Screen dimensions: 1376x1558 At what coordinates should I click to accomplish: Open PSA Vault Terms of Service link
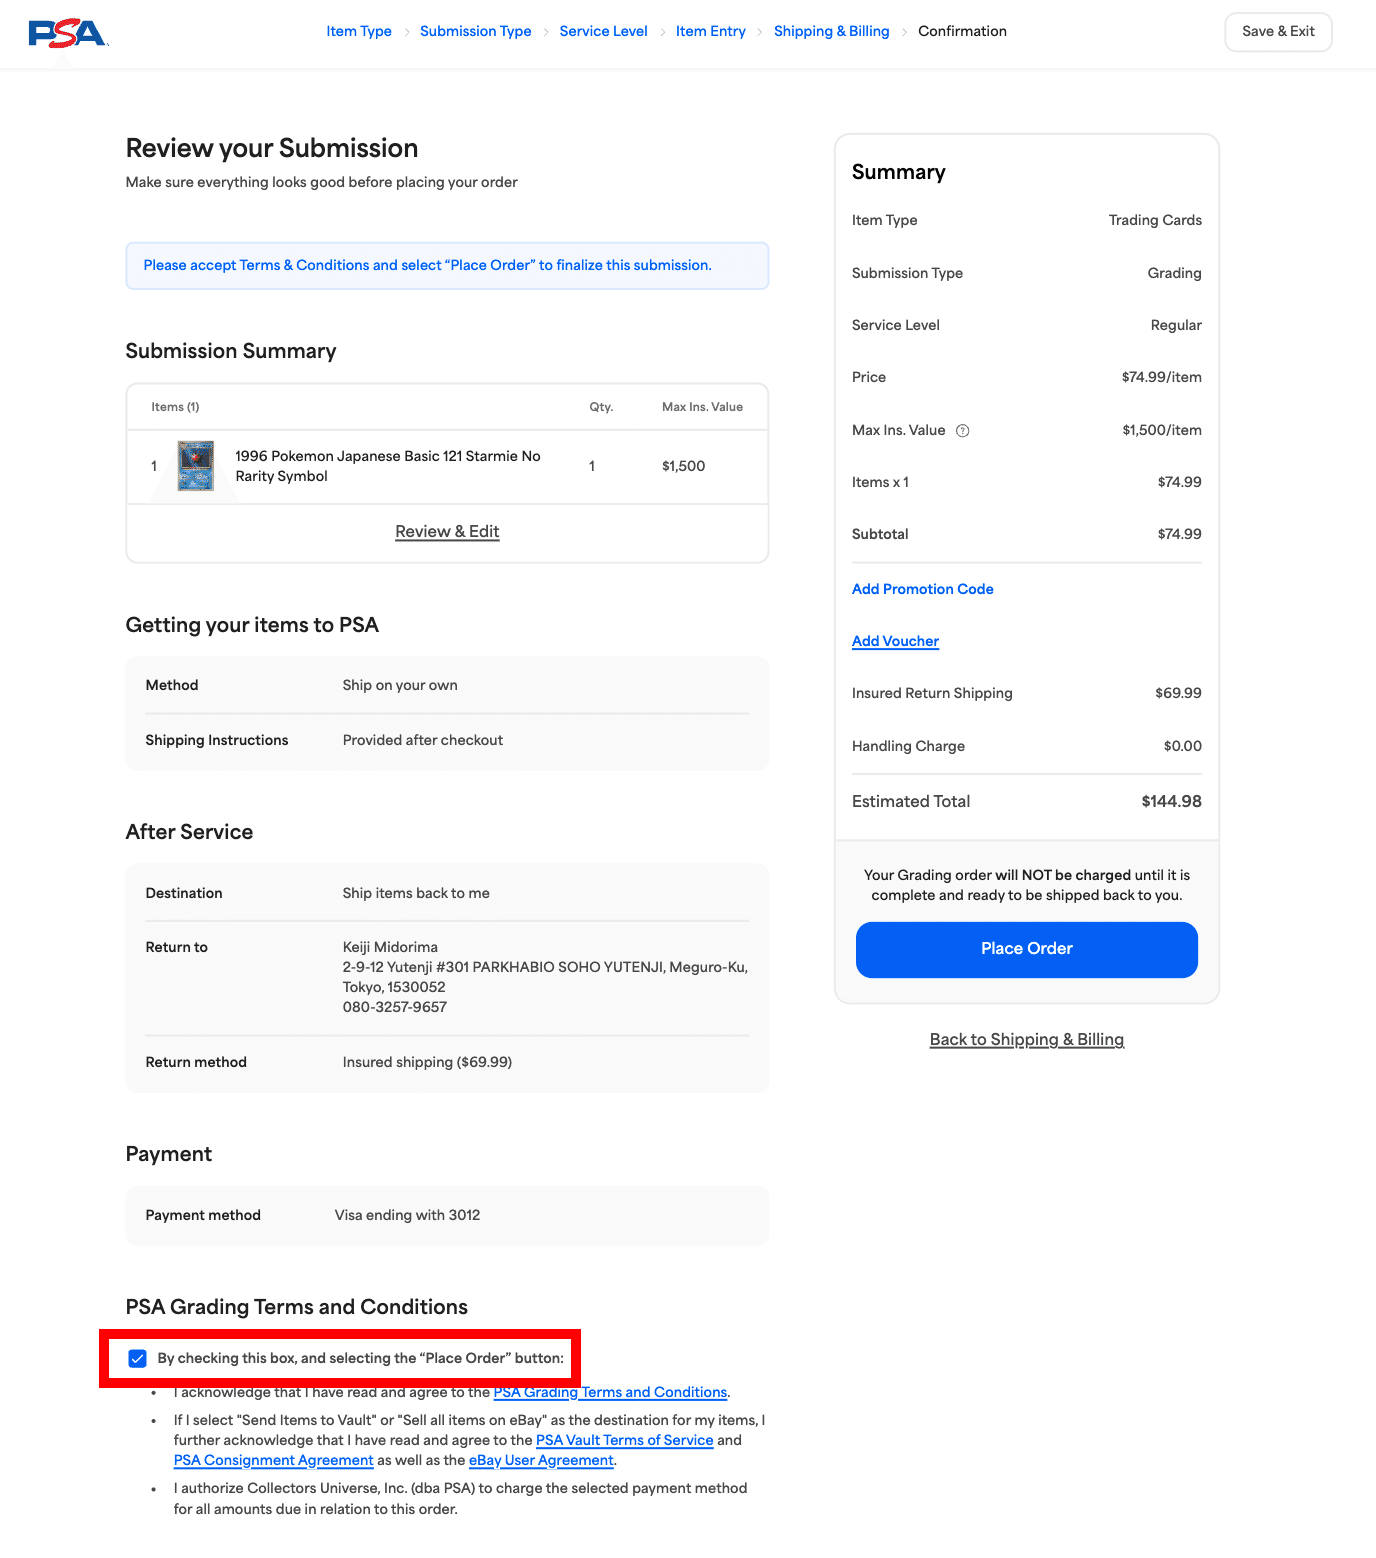[625, 1440]
